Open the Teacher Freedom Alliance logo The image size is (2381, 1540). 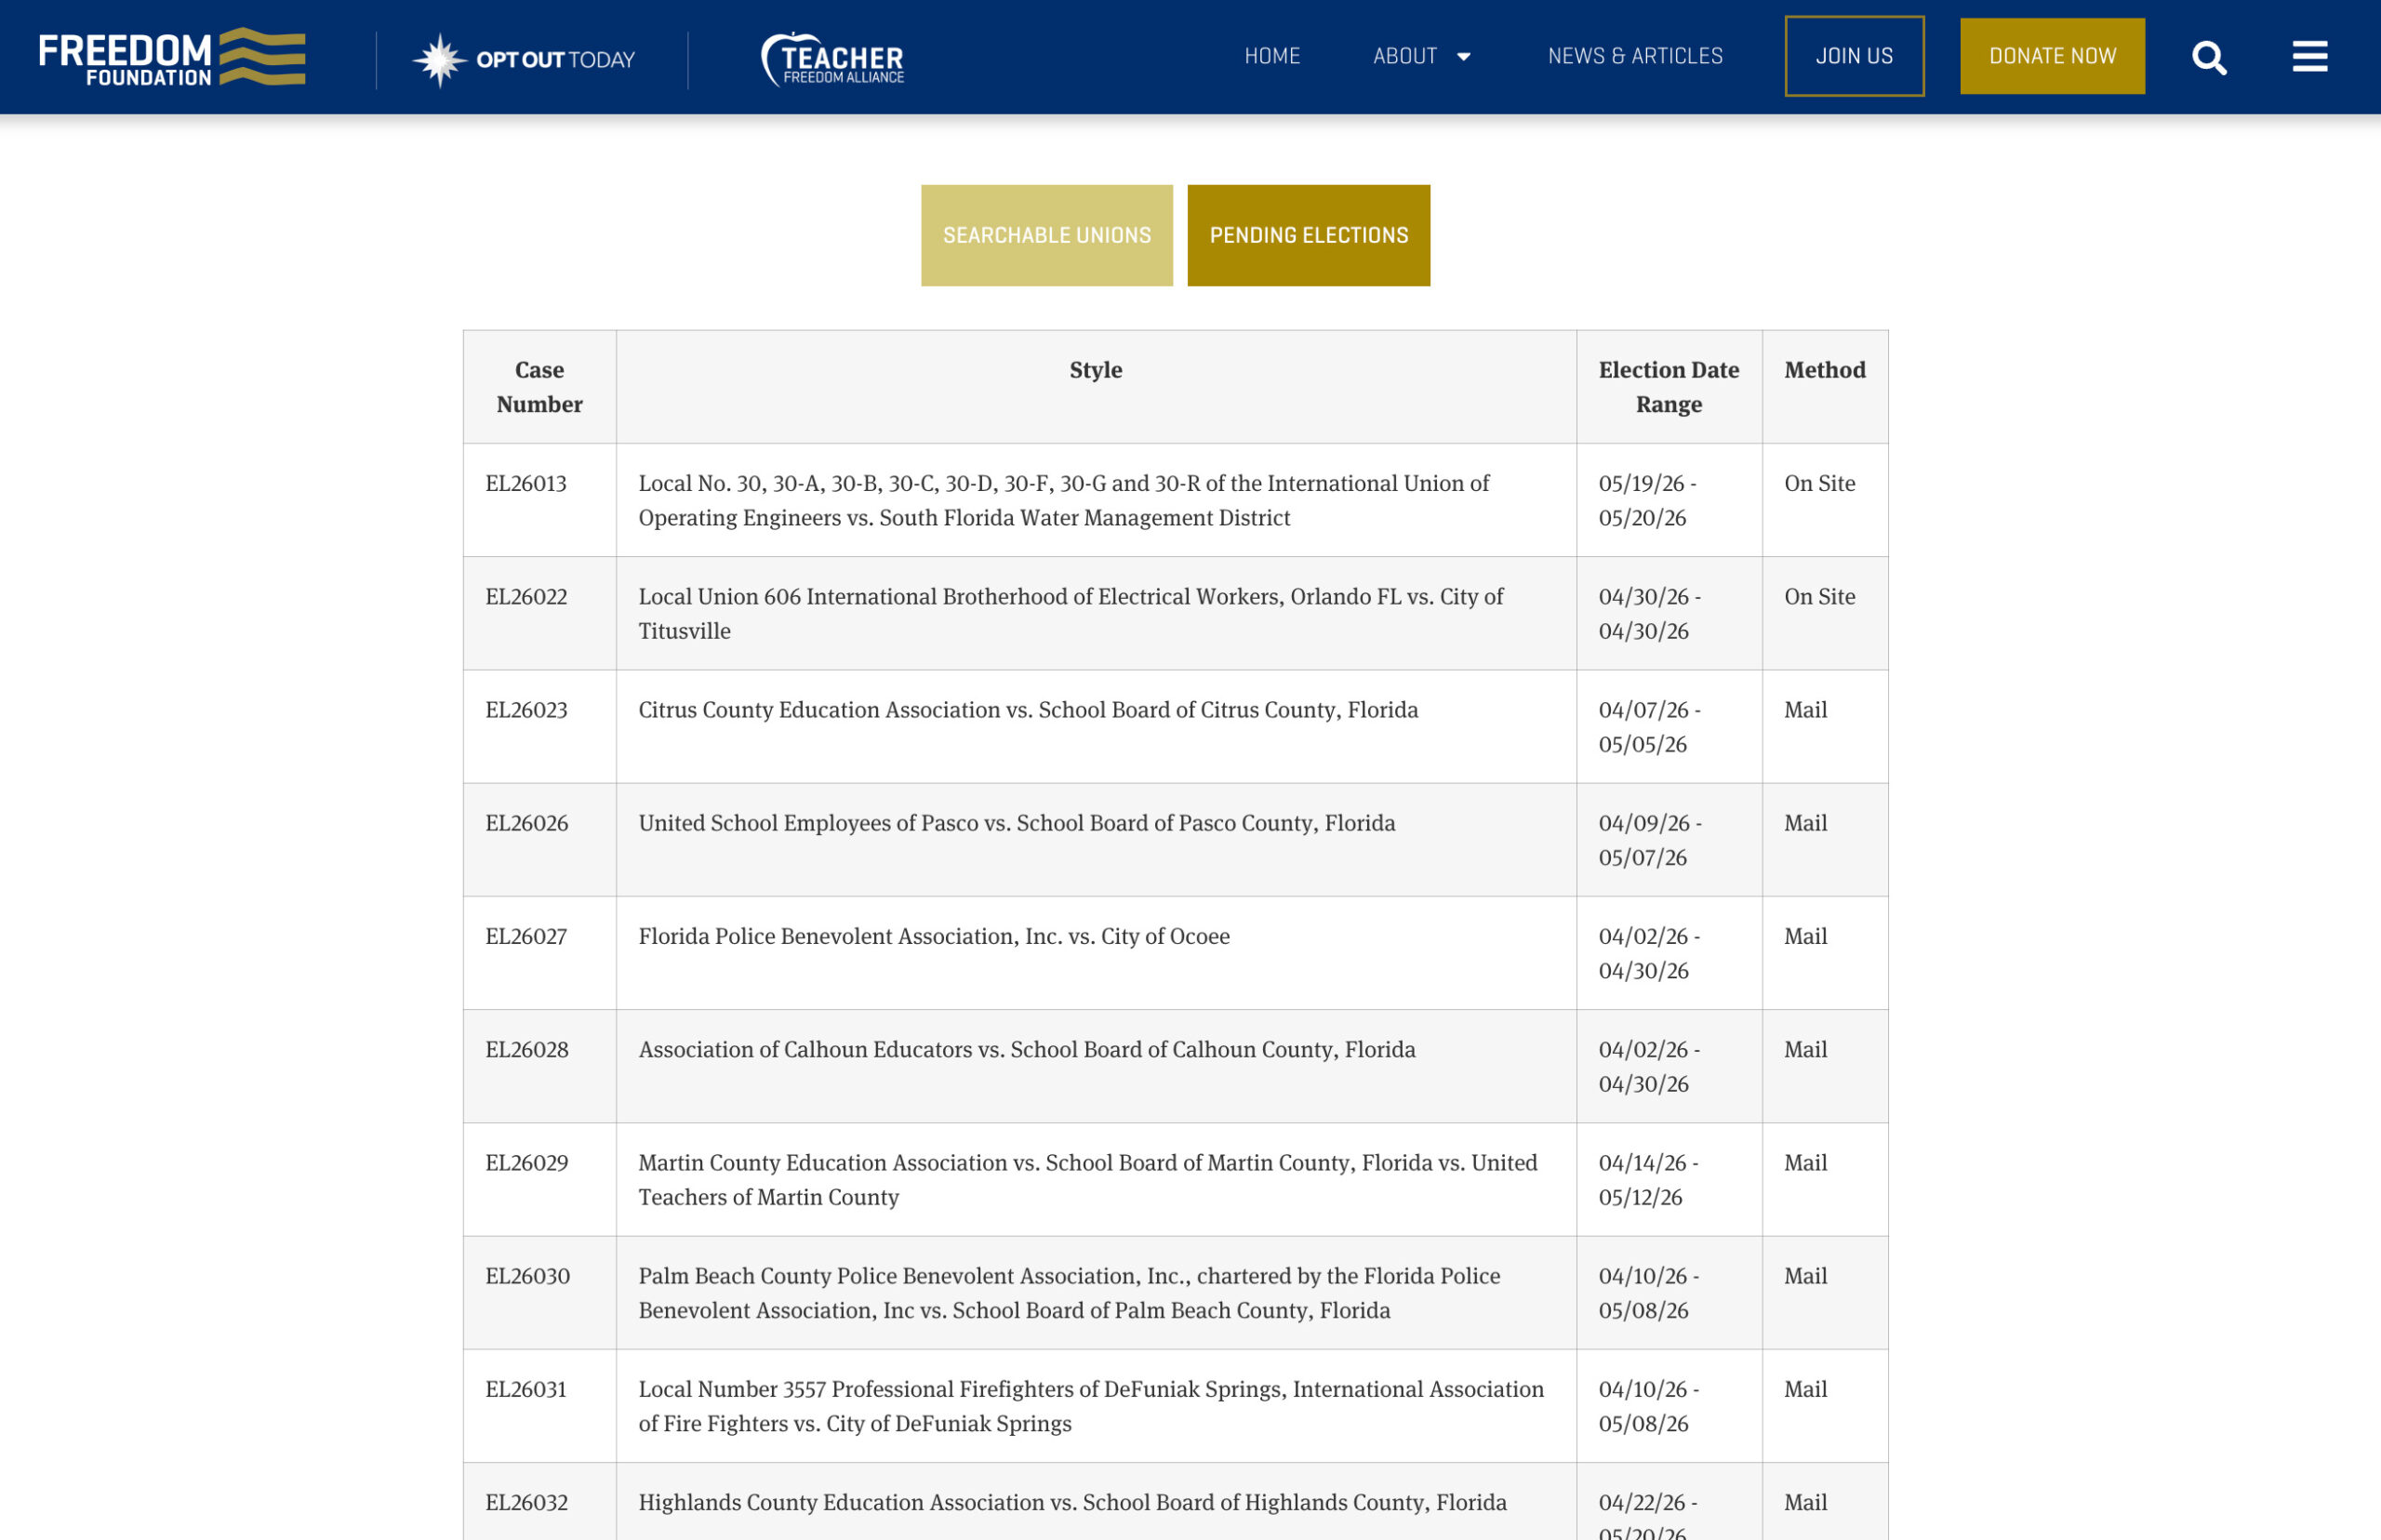click(833, 58)
